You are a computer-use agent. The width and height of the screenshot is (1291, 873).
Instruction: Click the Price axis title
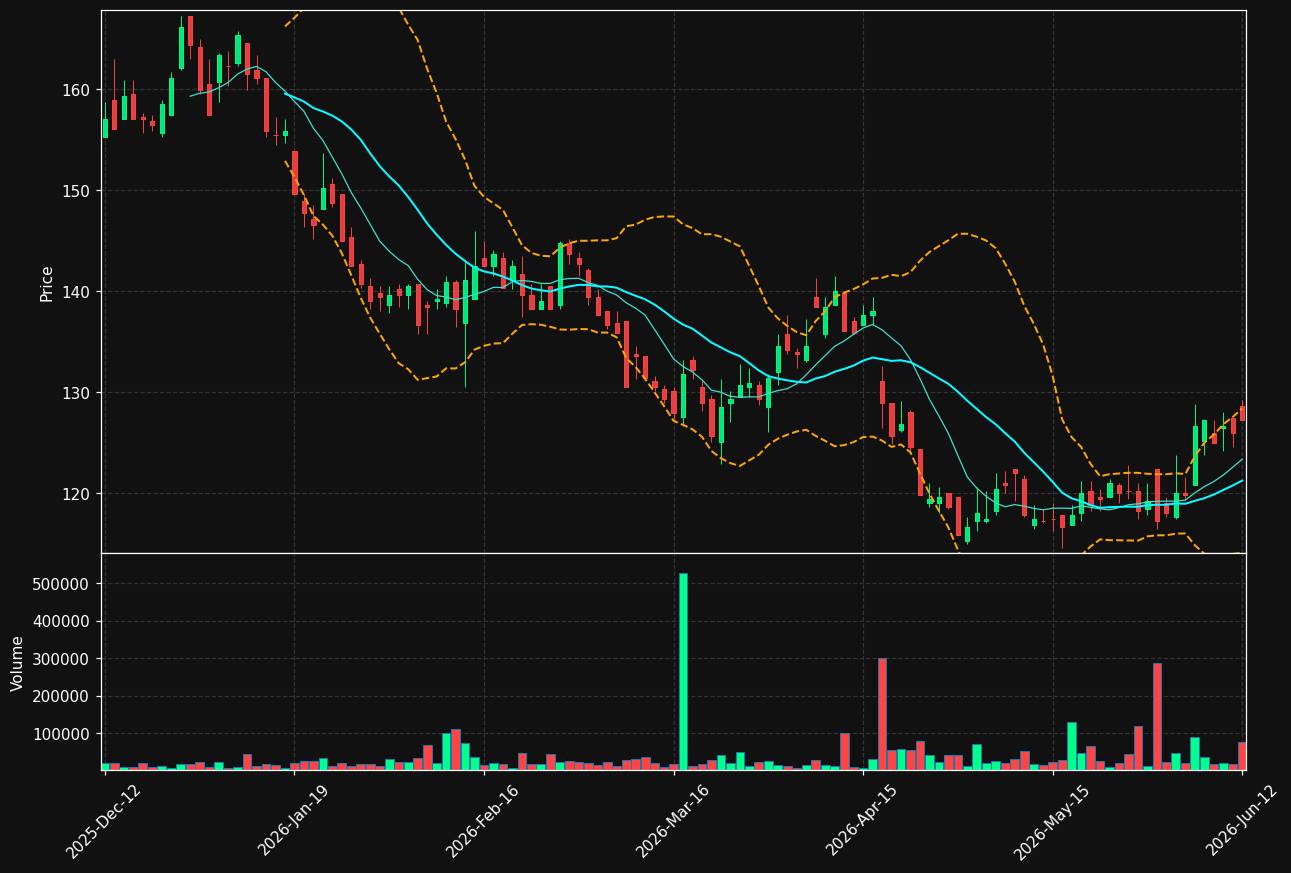tap(47, 283)
